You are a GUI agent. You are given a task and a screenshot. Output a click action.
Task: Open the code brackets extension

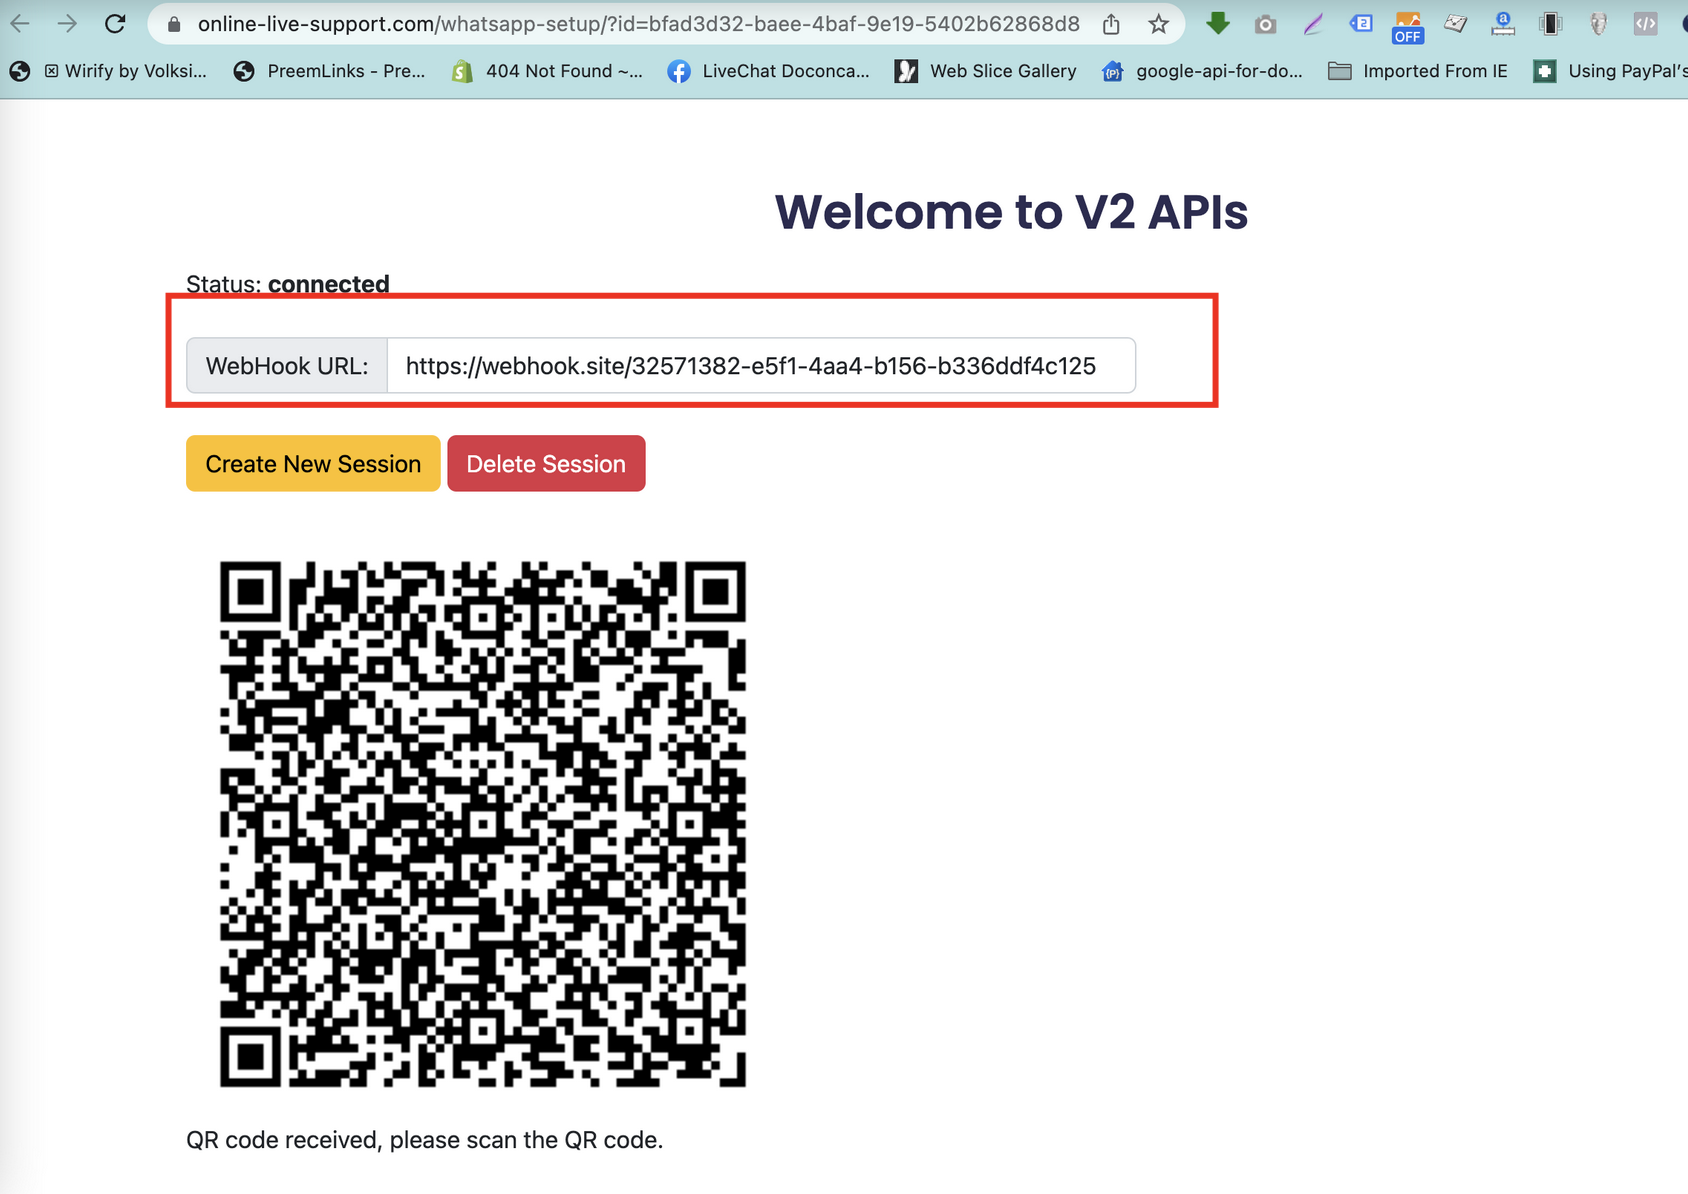(1645, 24)
